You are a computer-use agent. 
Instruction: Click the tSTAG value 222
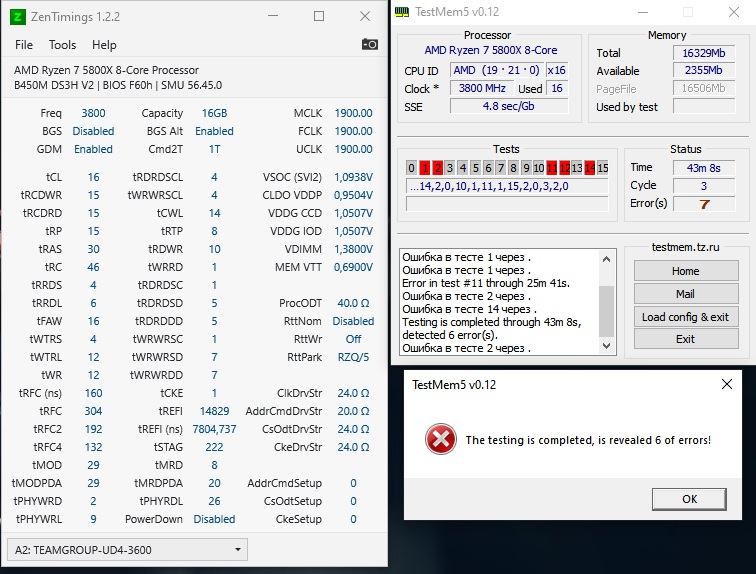[214, 447]
